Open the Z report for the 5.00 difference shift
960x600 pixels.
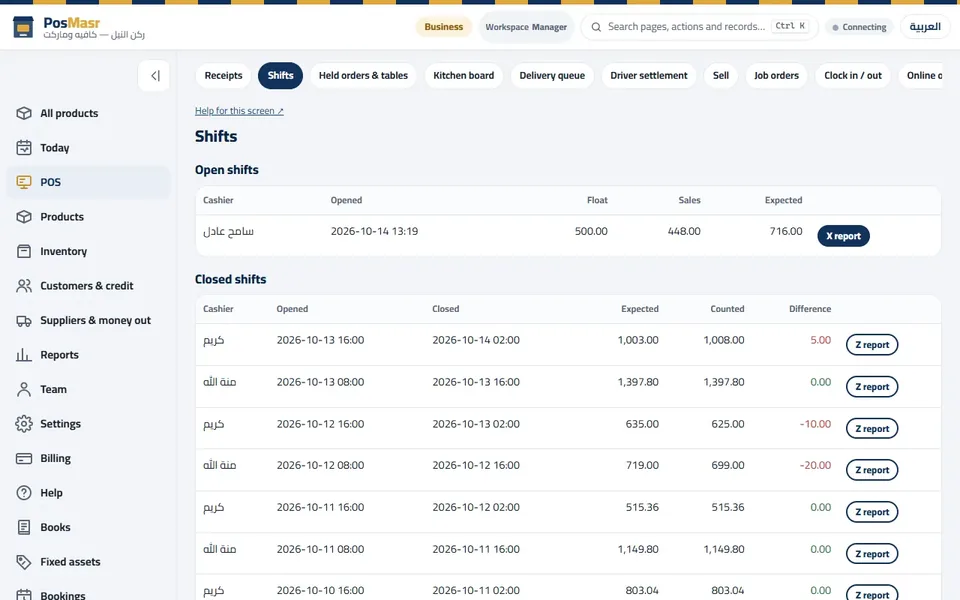[872, 345]
